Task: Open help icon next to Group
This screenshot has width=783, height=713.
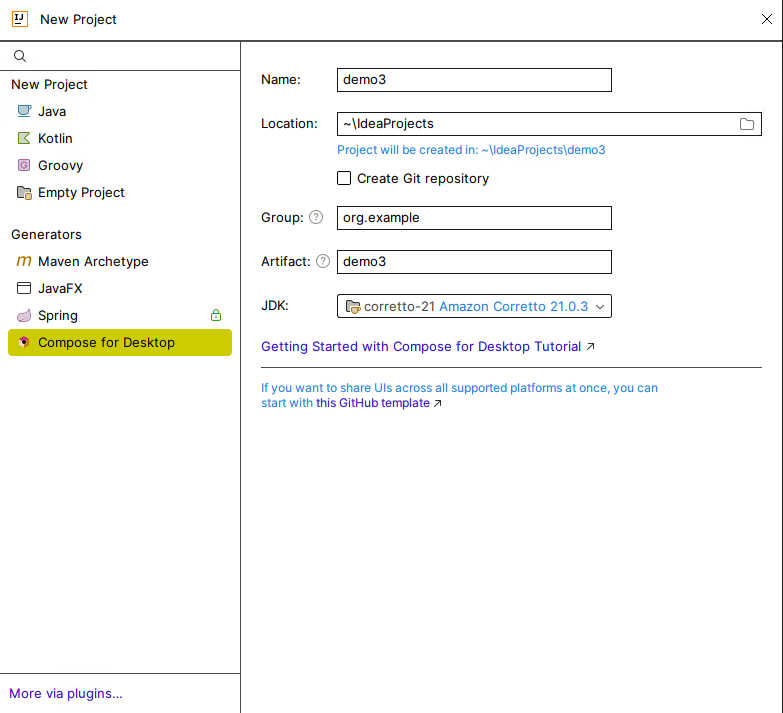Action: coord(316,217)
